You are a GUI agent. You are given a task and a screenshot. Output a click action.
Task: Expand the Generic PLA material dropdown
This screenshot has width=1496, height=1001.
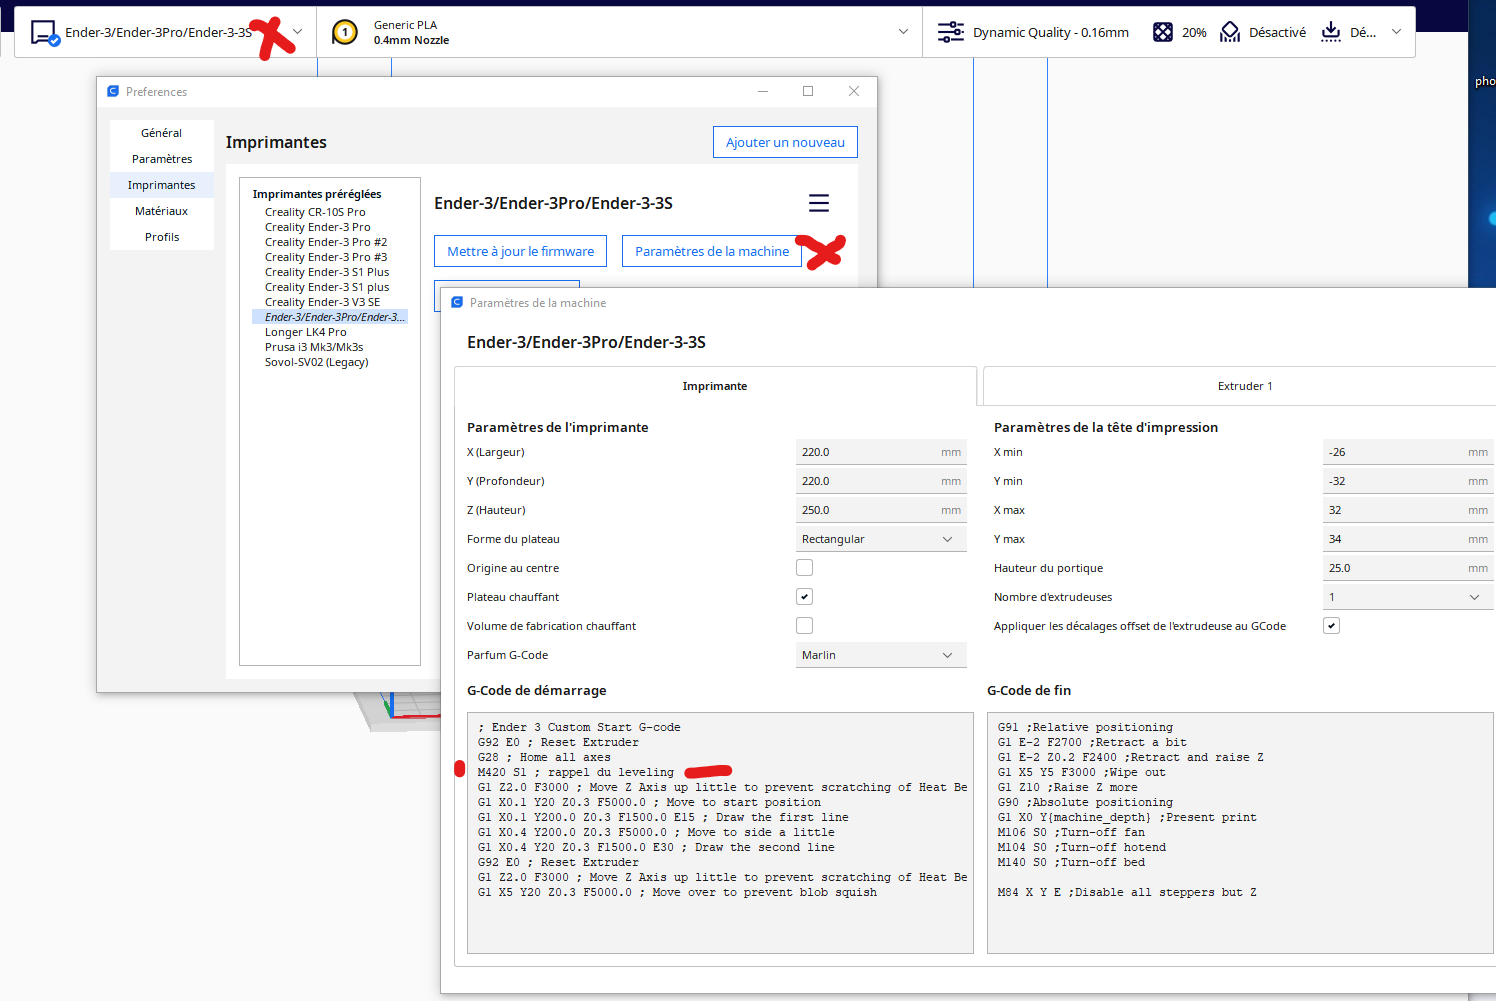(903, 32)
